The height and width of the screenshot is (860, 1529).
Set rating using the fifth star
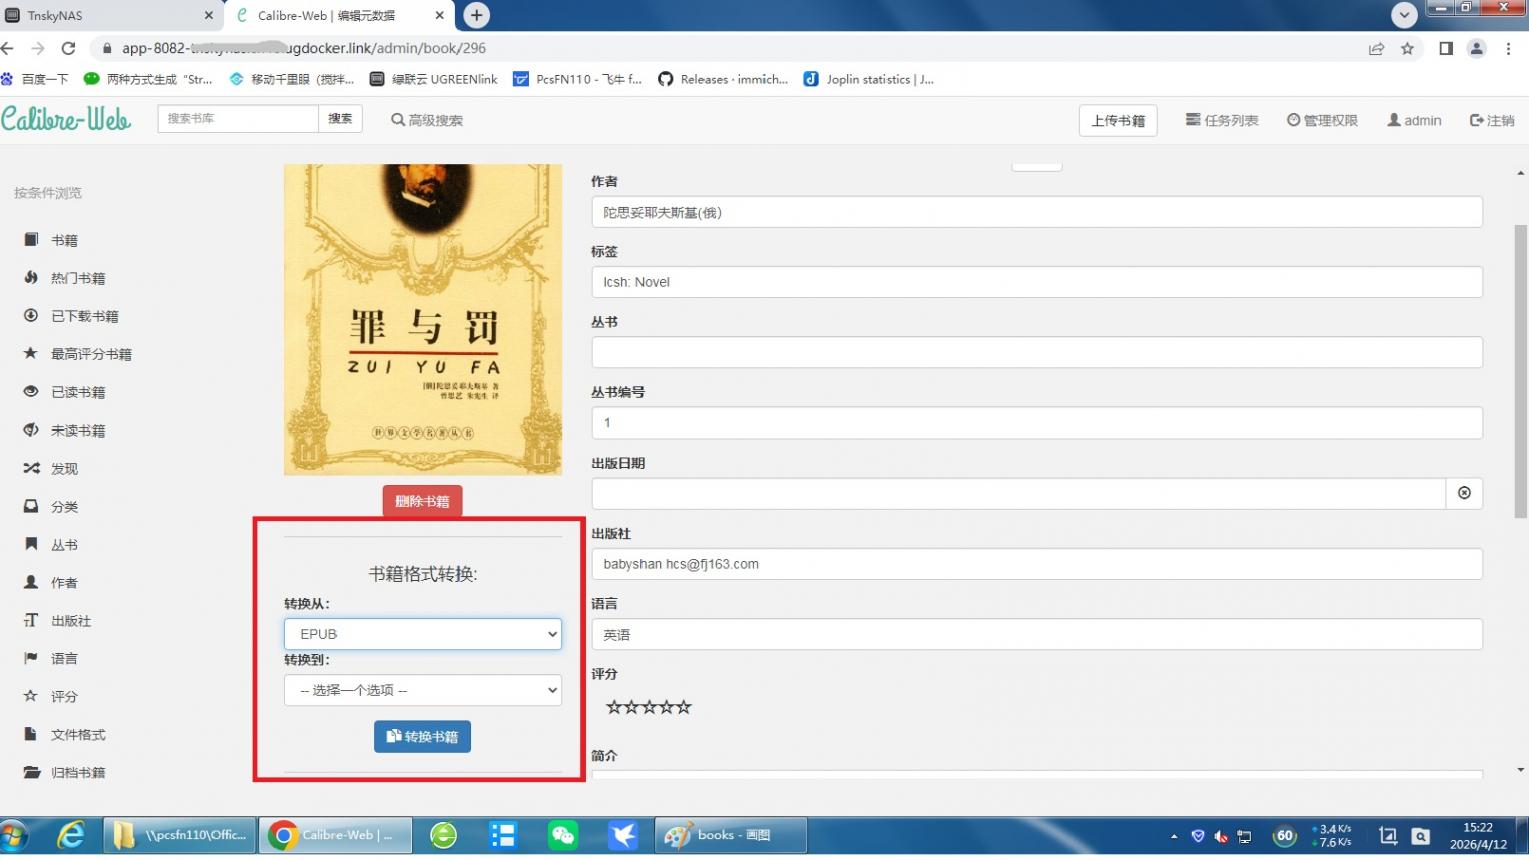tap(684, 707)
